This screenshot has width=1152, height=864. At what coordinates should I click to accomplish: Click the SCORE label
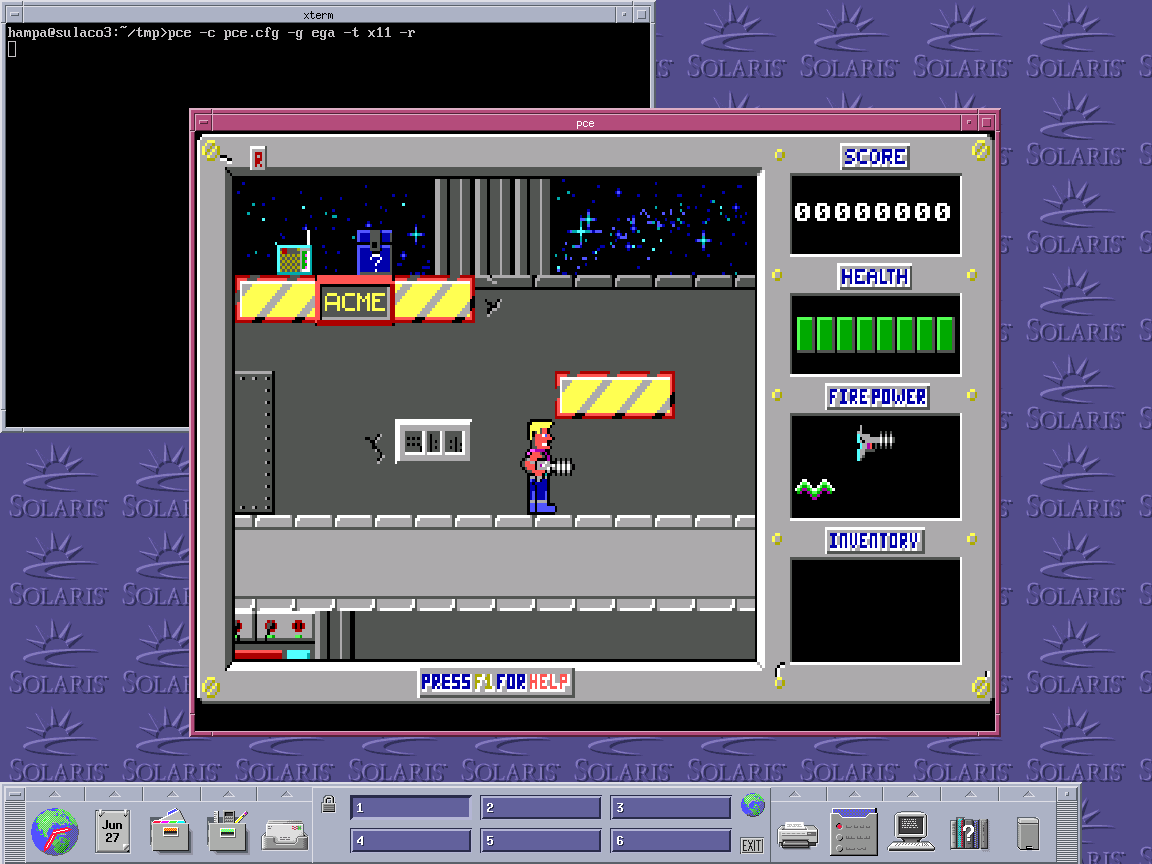(x=875, y=156)
